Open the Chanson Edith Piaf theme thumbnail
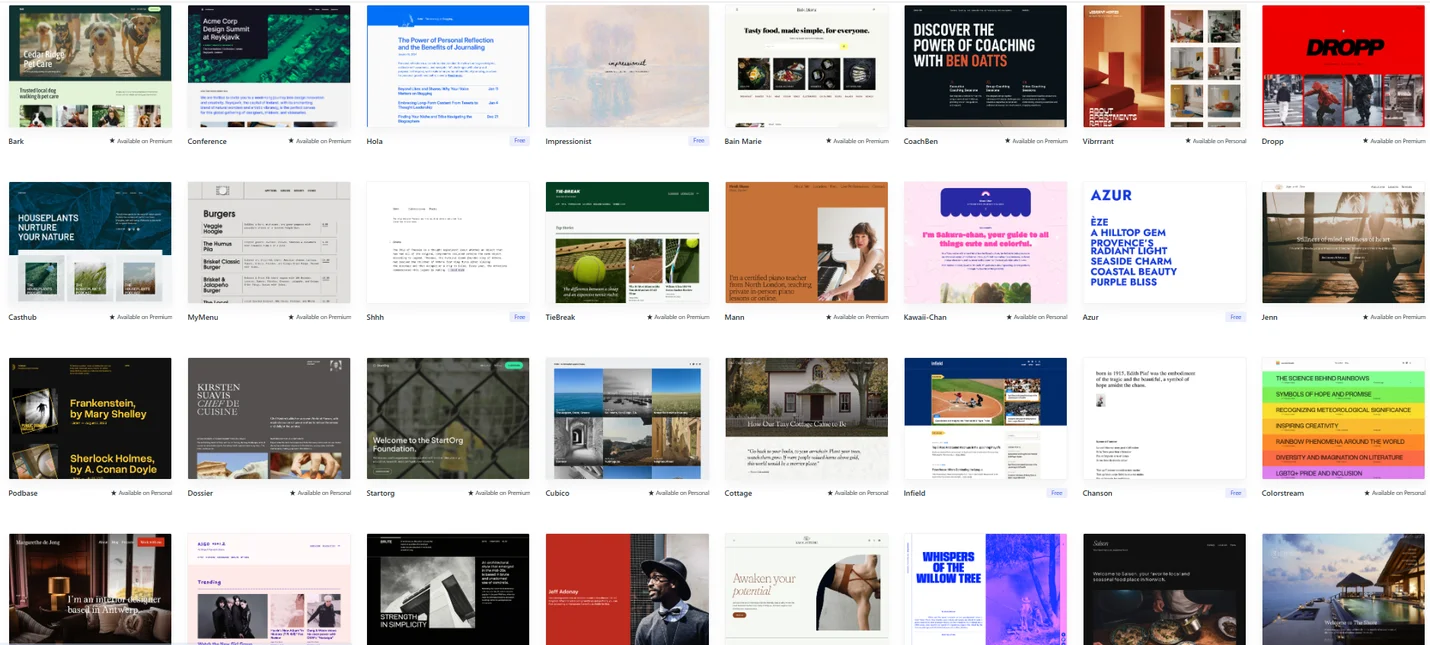 (x=1164, y=419)
